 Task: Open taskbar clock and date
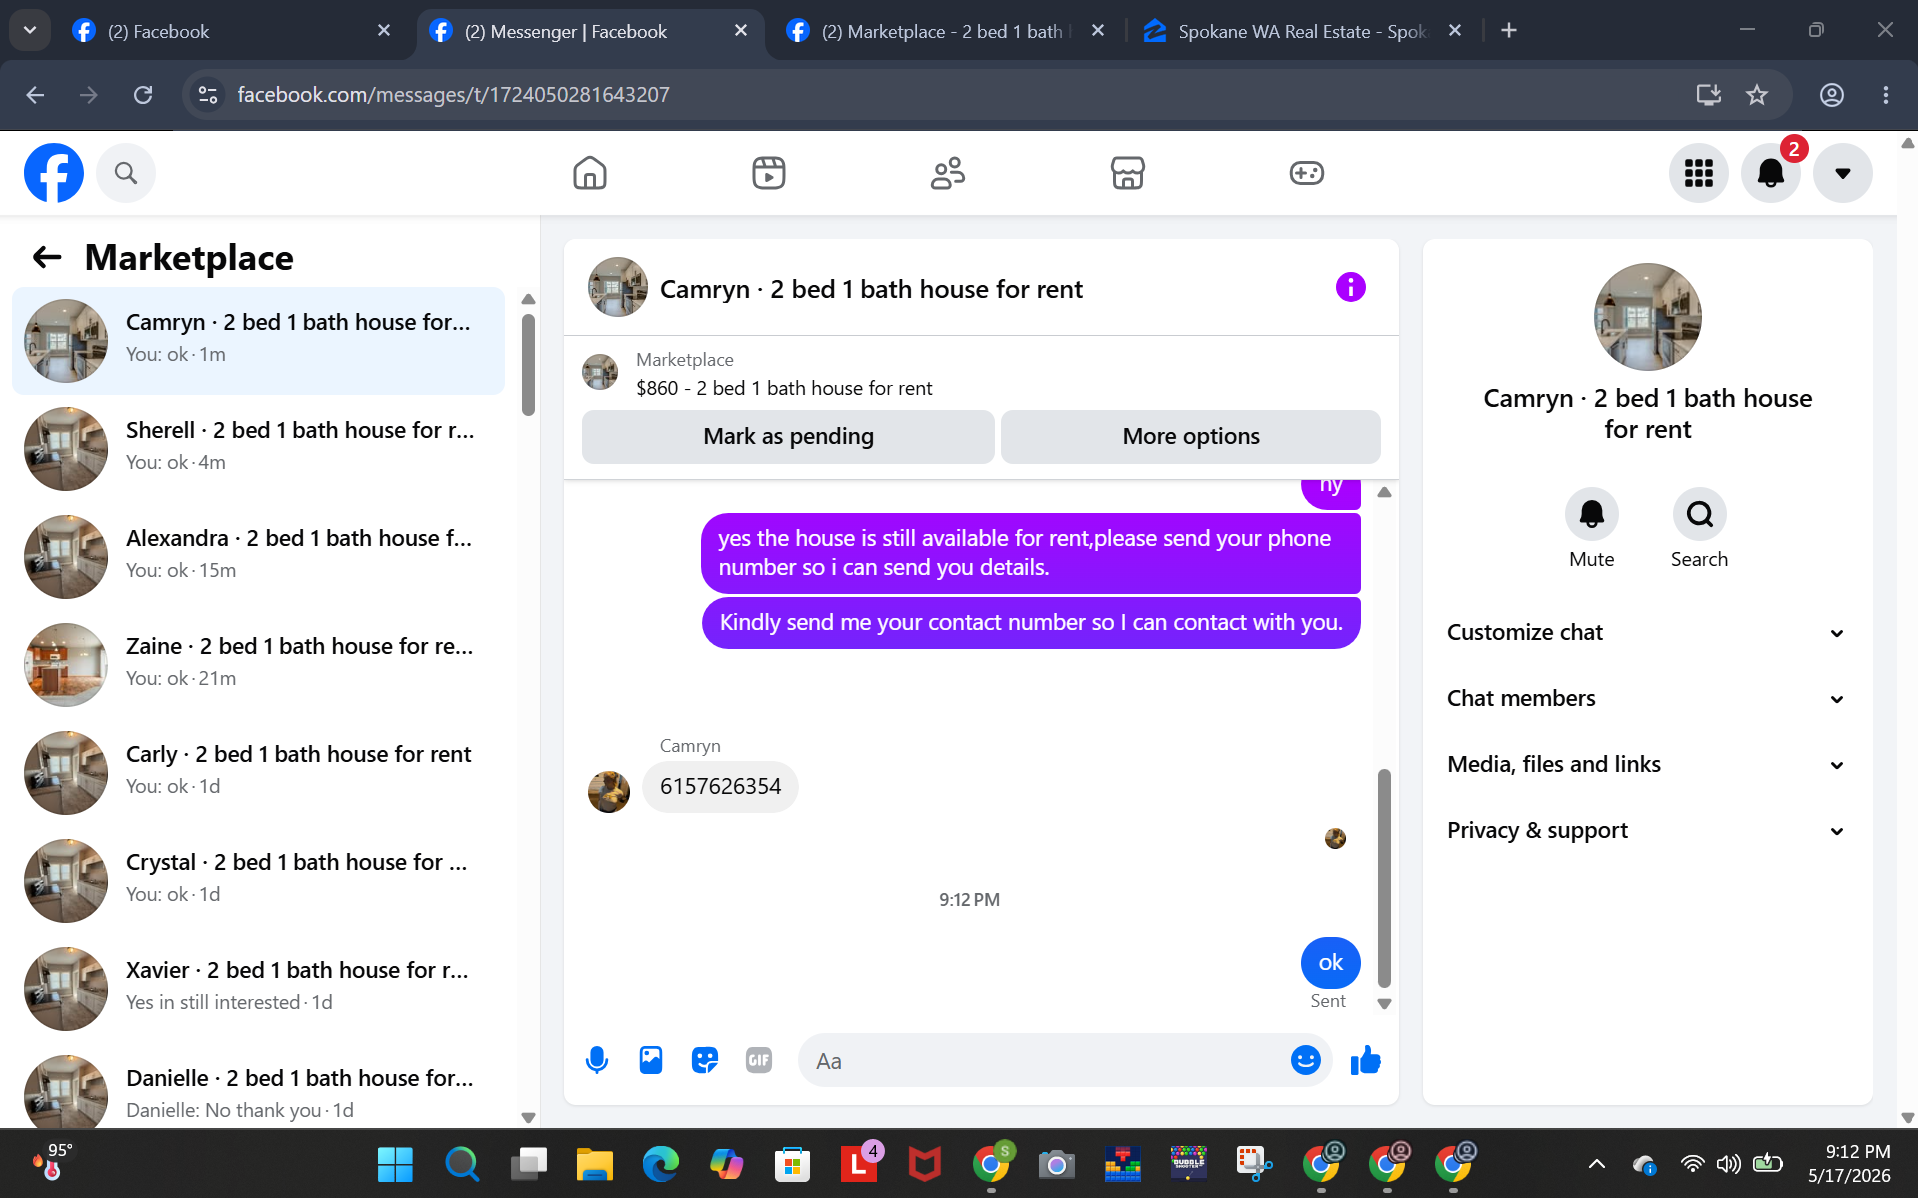tap(1849, 1164)
